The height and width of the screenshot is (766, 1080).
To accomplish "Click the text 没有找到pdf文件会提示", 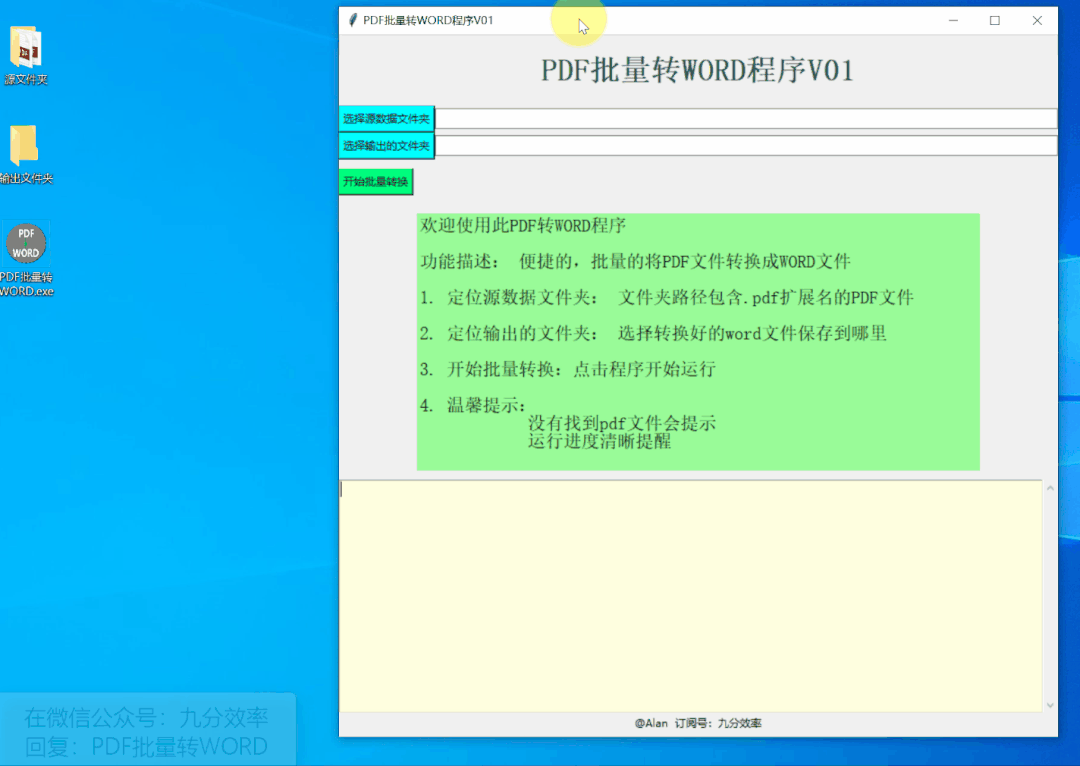I will (x=622, y=423).
